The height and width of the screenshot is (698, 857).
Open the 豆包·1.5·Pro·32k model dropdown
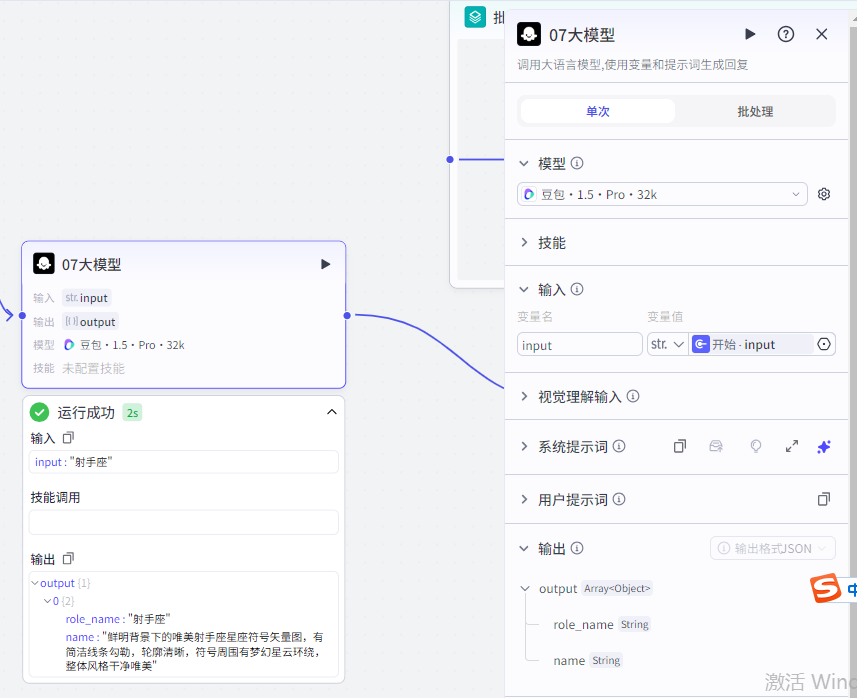pos(661,193)
